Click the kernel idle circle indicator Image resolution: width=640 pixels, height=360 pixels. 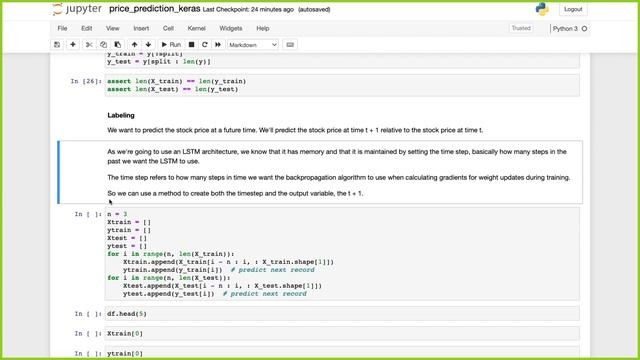click(584, 29)
